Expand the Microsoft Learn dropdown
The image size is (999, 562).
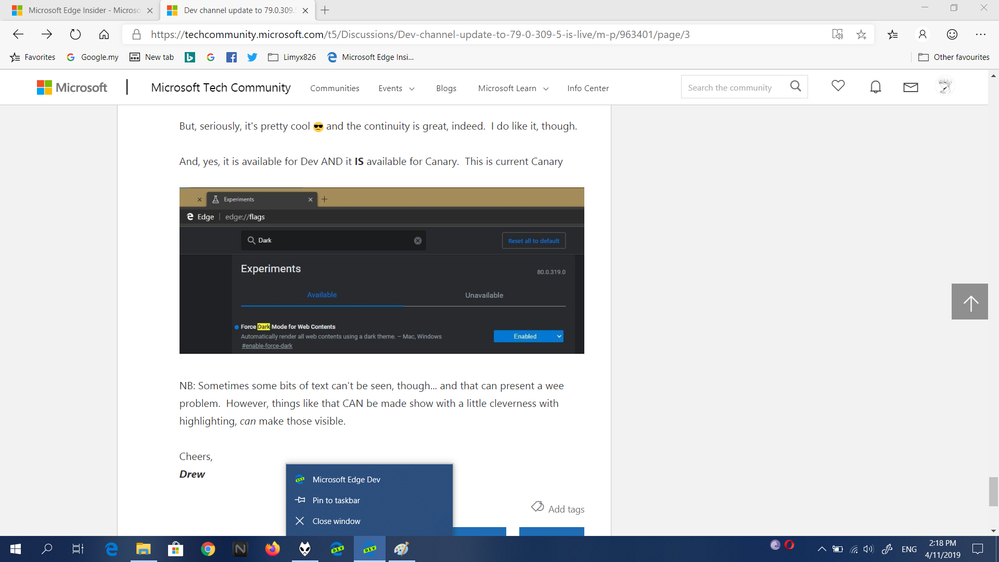click(x=513, y=88)
